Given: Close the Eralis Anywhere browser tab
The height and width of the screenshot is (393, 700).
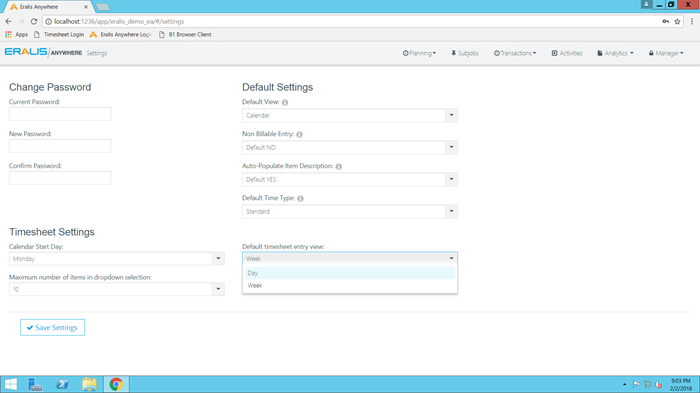Looking at the screenshot, I should (86, 7).
